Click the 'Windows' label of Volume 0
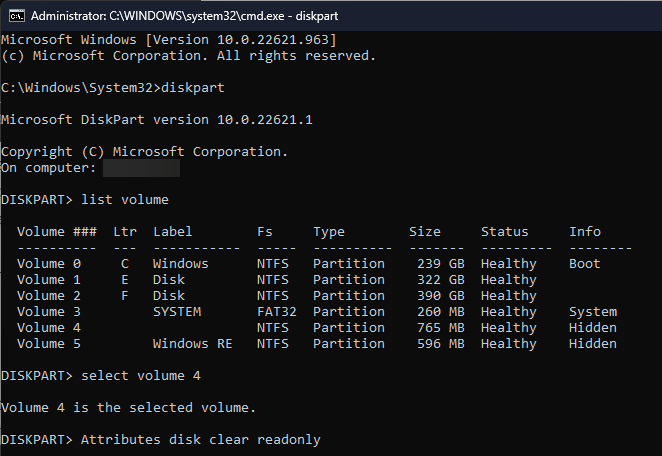662x456 pixels. pos(181,263)
